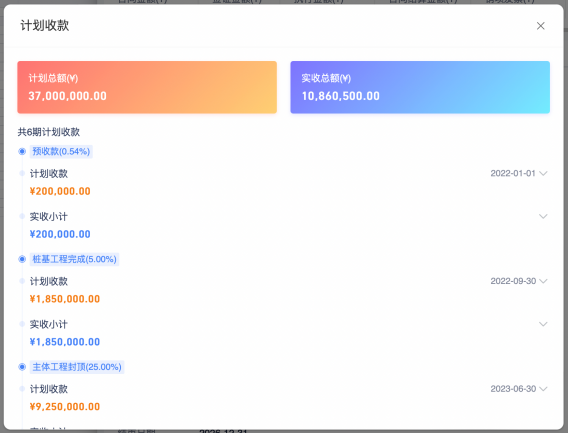Click the 2022-09-30 date label
568x433 pixels.
[x=513, y=281]
